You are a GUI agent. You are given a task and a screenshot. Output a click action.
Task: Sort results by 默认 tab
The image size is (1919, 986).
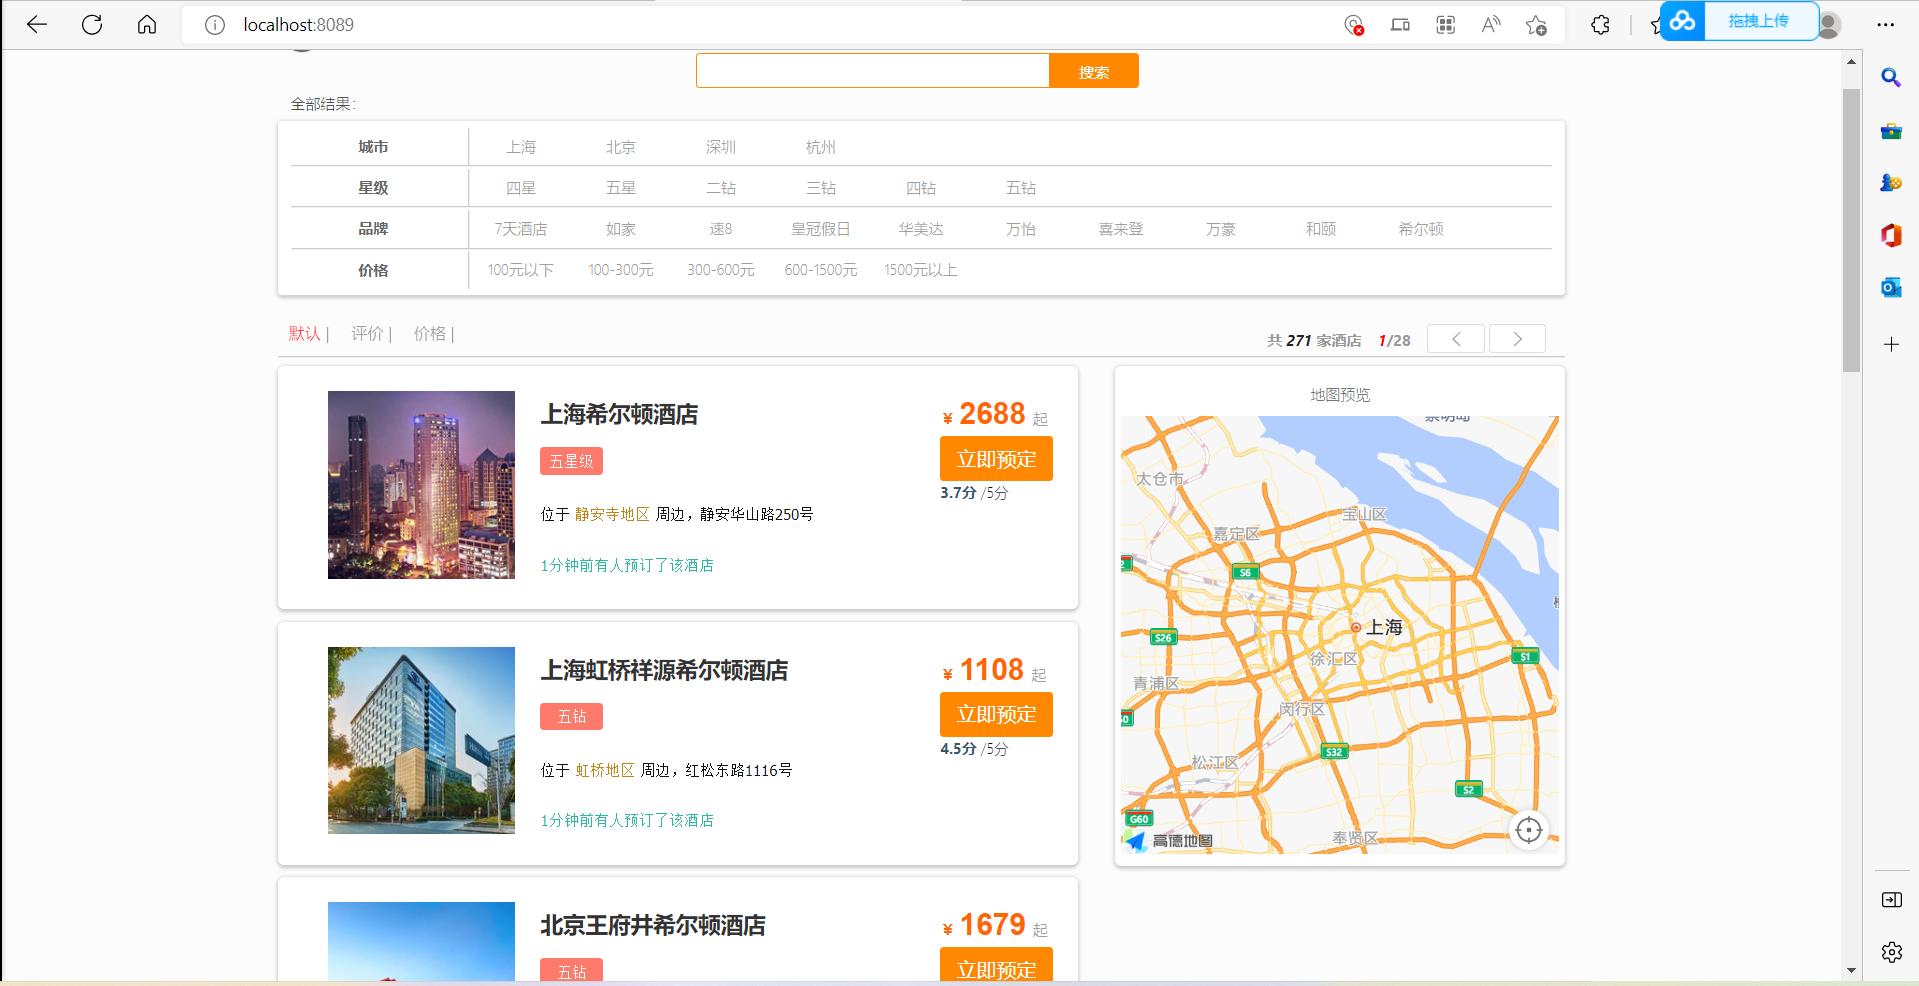pyautogui.click(x=305, y=334)
